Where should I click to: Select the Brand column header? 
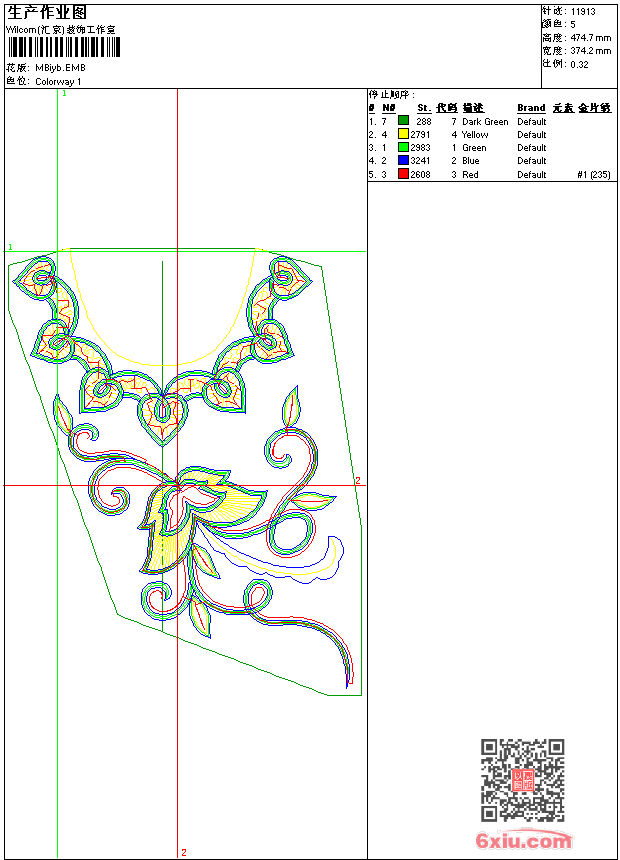[531, 108]
